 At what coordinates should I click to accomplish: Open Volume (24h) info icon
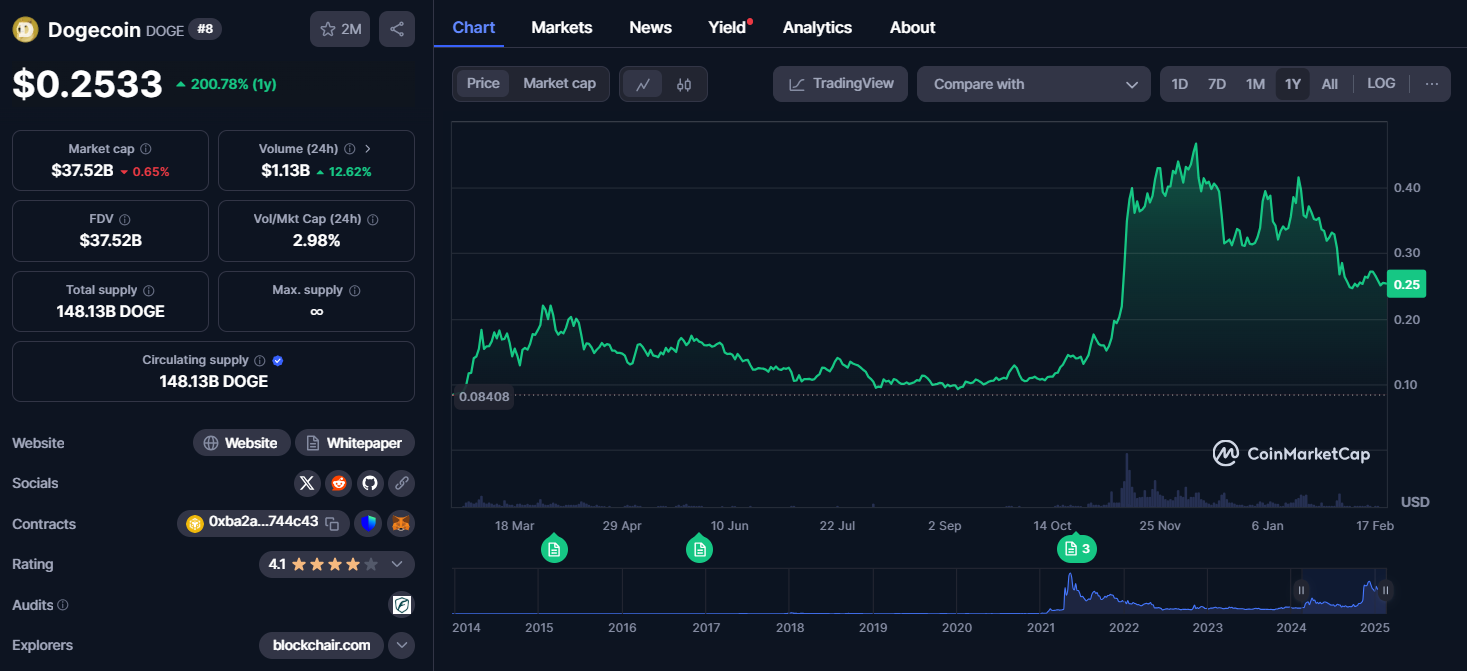[348, 149]
